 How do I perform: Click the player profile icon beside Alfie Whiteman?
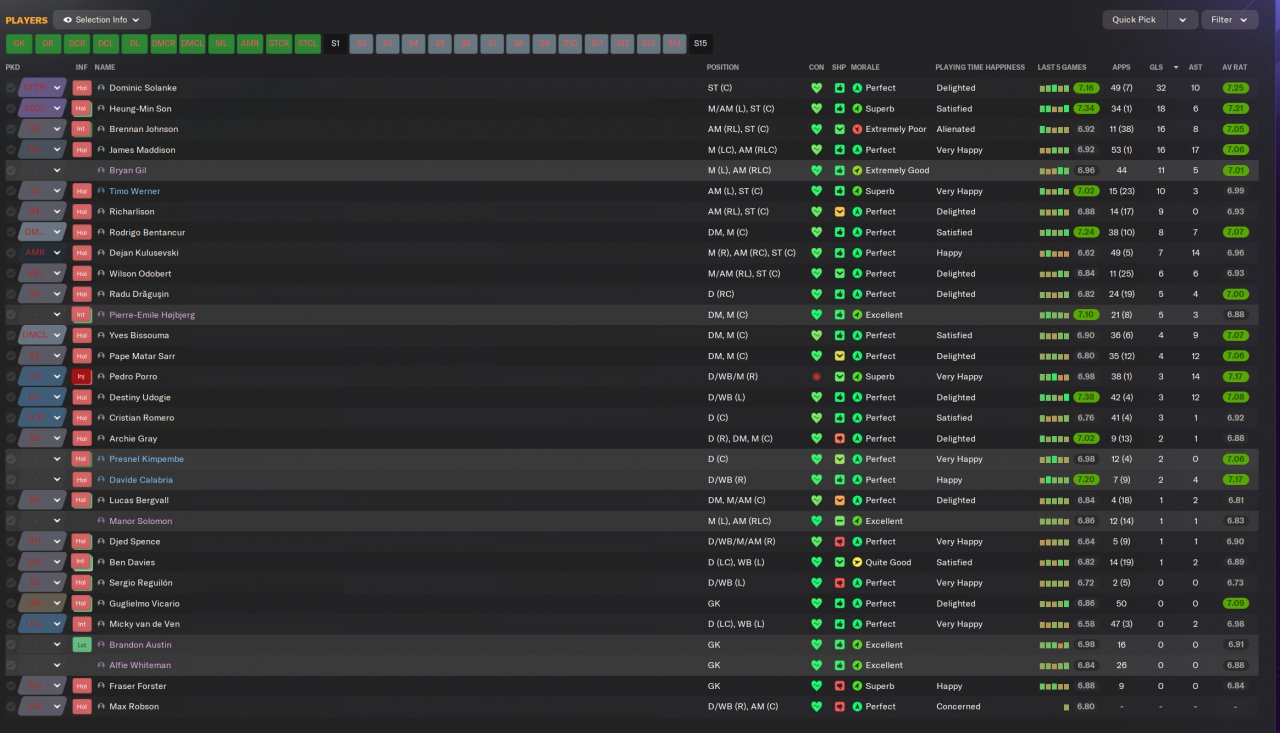[x=101, y=665]
